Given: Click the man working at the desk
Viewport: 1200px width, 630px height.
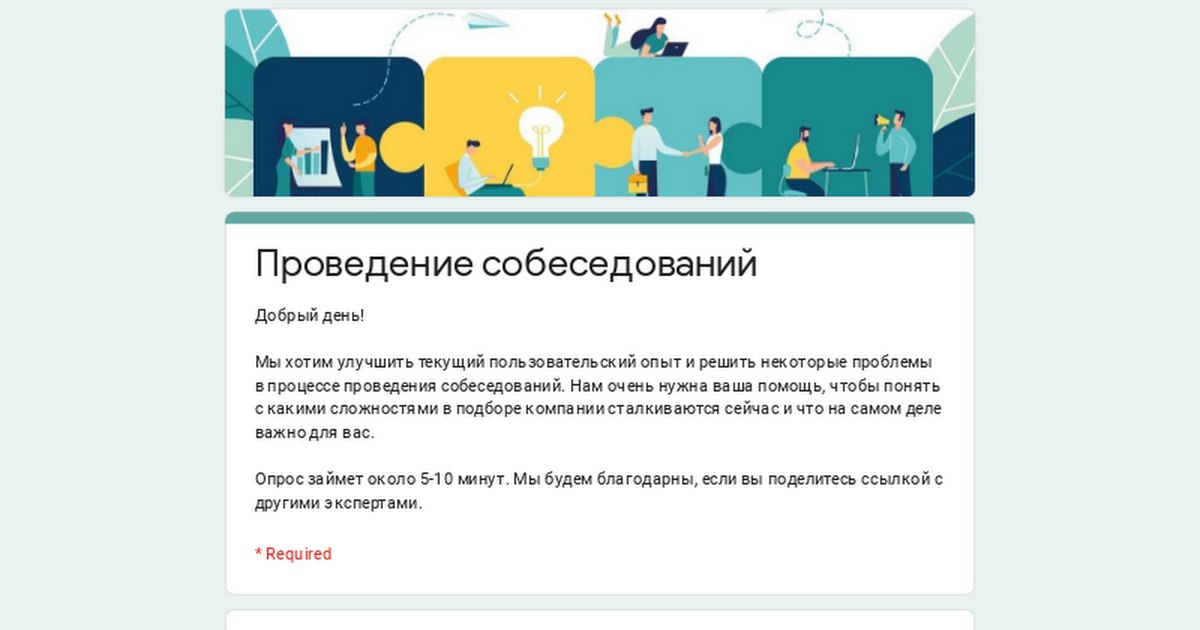Looking at the screenshot, I should (808, 161).
